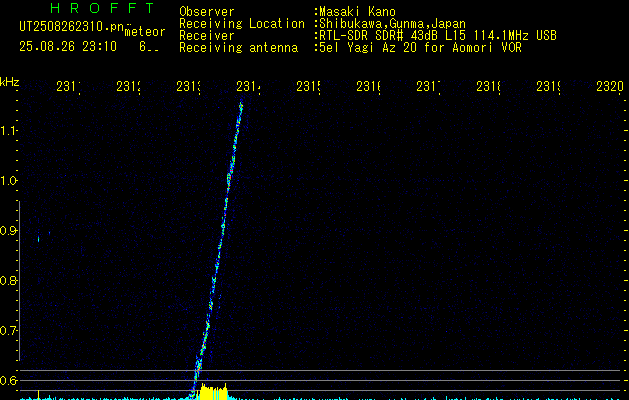This screenshot has width=629, height=400.
Task: Click the 0.6 kHz frequency axis label
Action: 8,380
